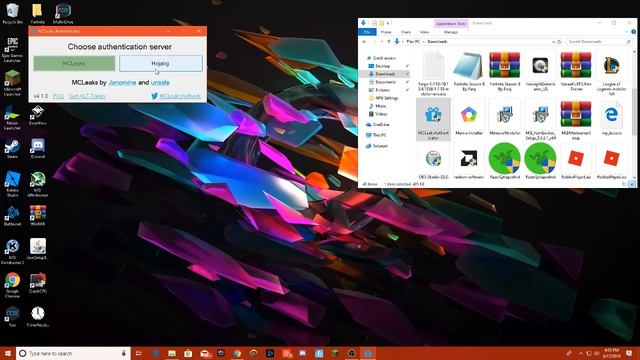
Task: Click the Explorer back navigation arrow
Action: 364,42
